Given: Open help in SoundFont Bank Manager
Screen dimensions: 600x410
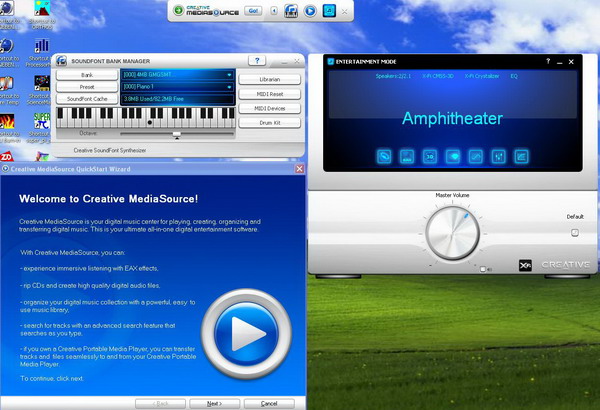Looking at the screenshot, I should pos(257,60).
